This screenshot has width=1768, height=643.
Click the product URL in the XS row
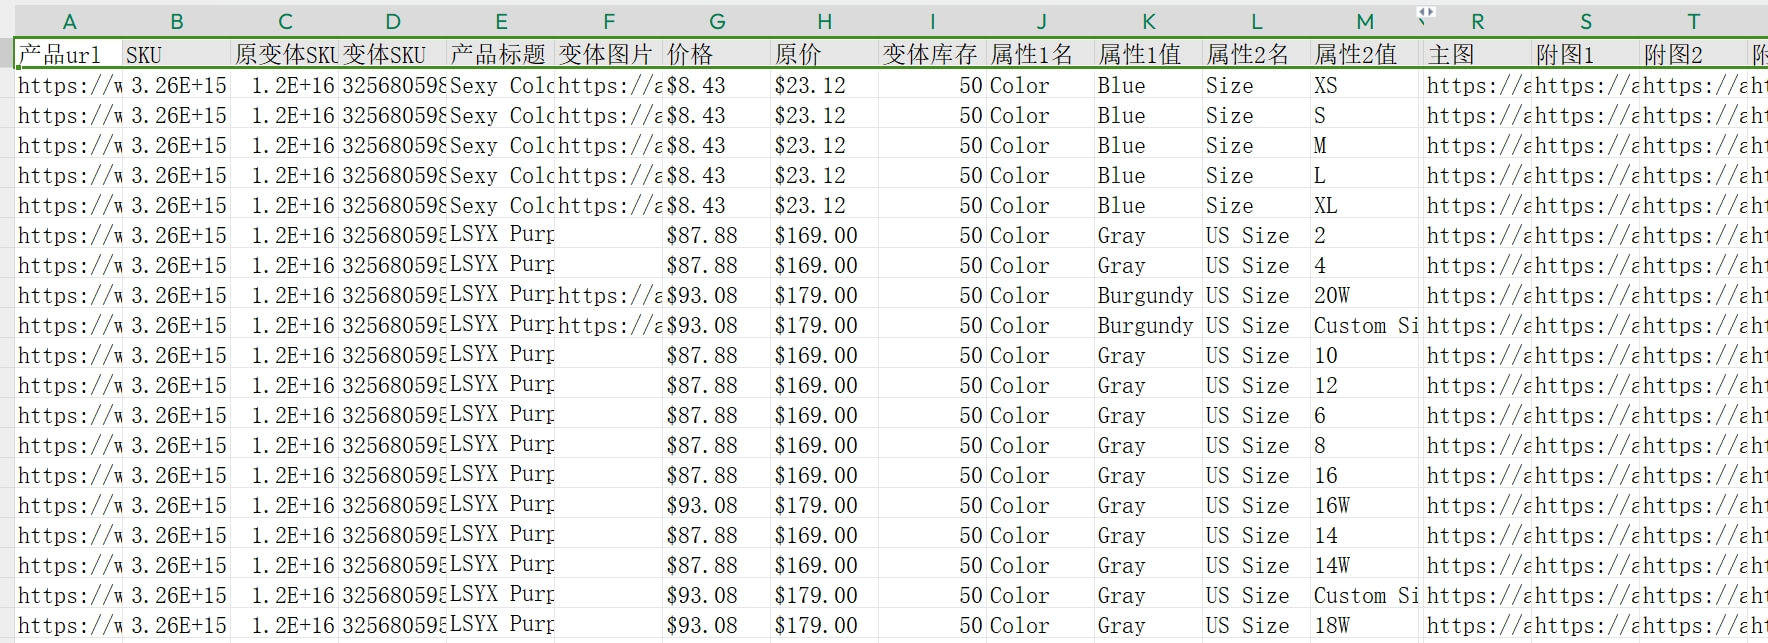pos(69,85)
